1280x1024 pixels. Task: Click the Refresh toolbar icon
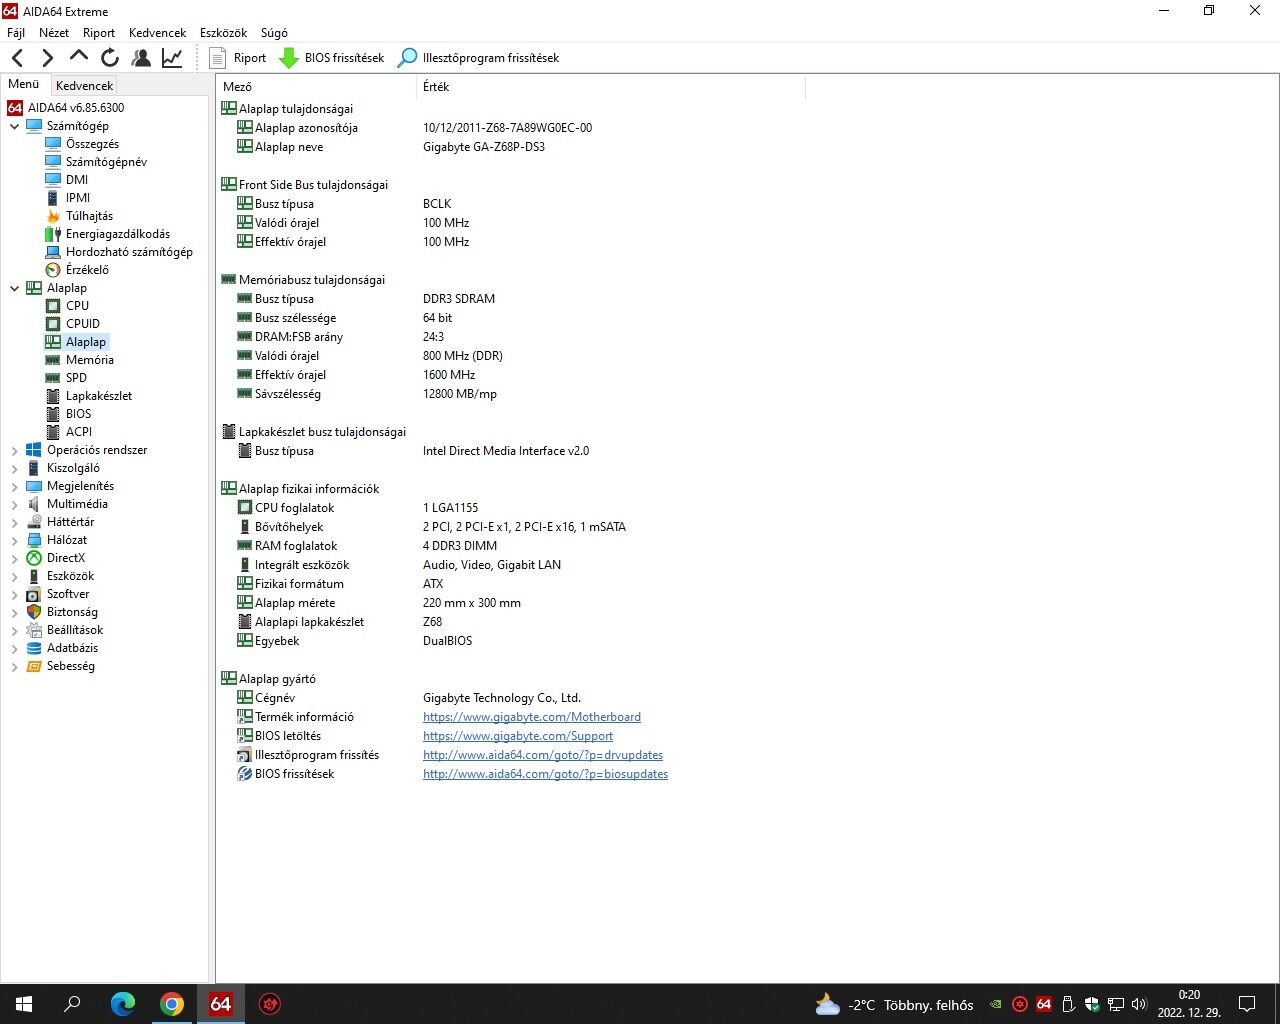(x=110, y=58)
